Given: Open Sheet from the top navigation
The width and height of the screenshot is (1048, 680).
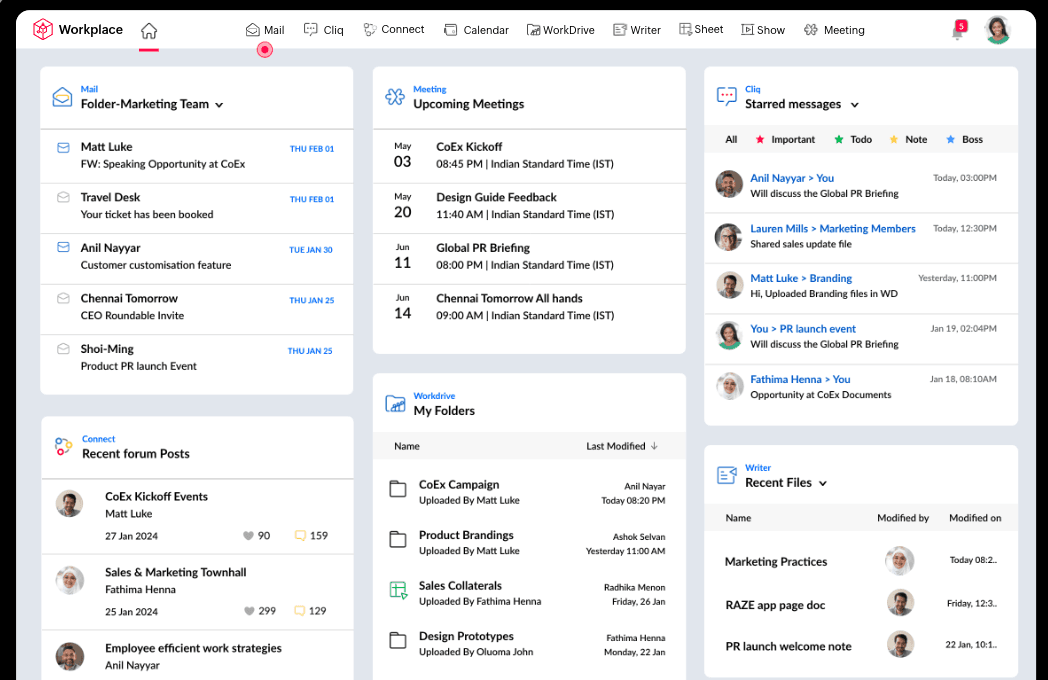Looking at the screenshot, I should [x=701, y=29].
